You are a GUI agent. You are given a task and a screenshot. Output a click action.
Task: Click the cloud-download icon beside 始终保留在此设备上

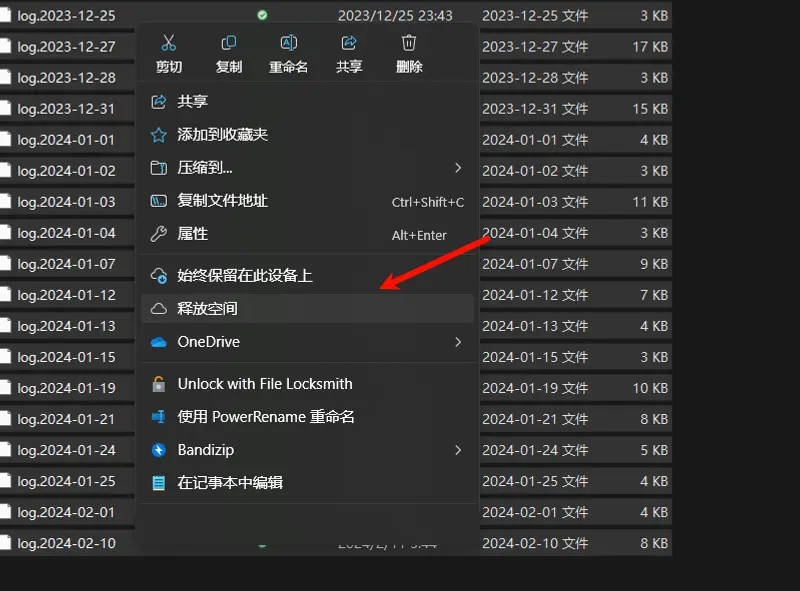tap(159, 276)
